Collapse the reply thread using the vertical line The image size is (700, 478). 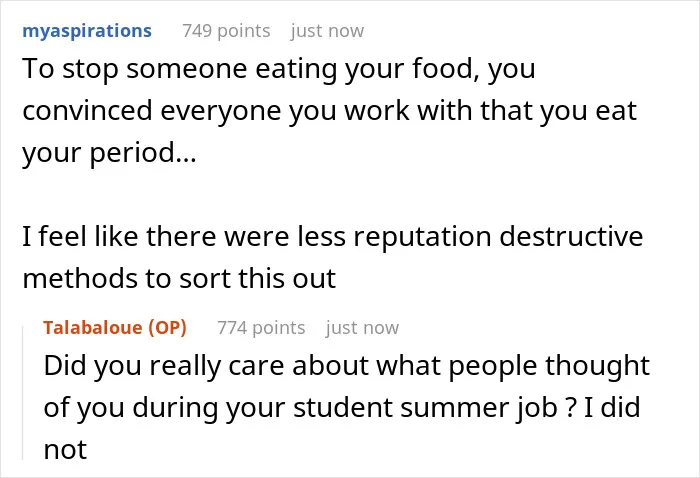click(23, 393)
